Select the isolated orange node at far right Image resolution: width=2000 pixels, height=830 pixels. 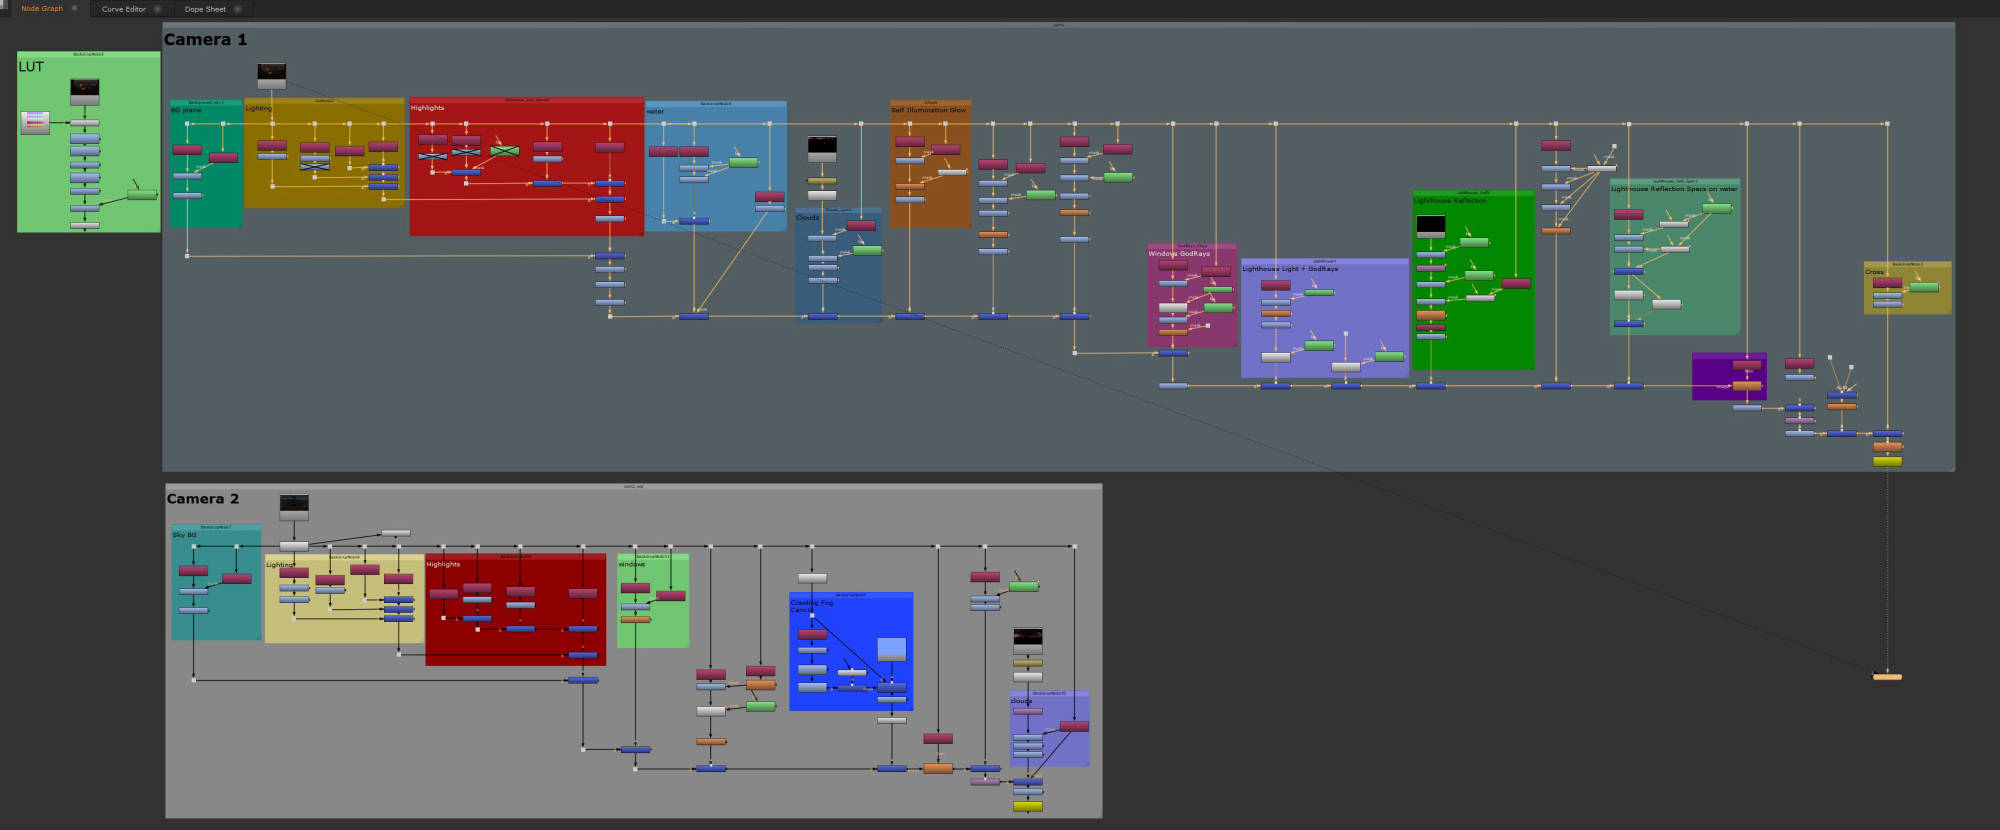1887,677
